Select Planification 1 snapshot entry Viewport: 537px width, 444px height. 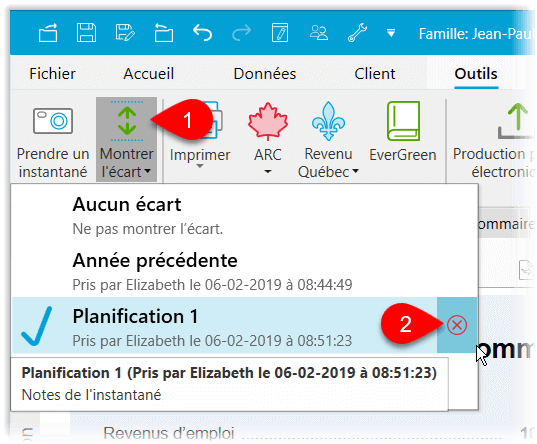coord(224,325)
